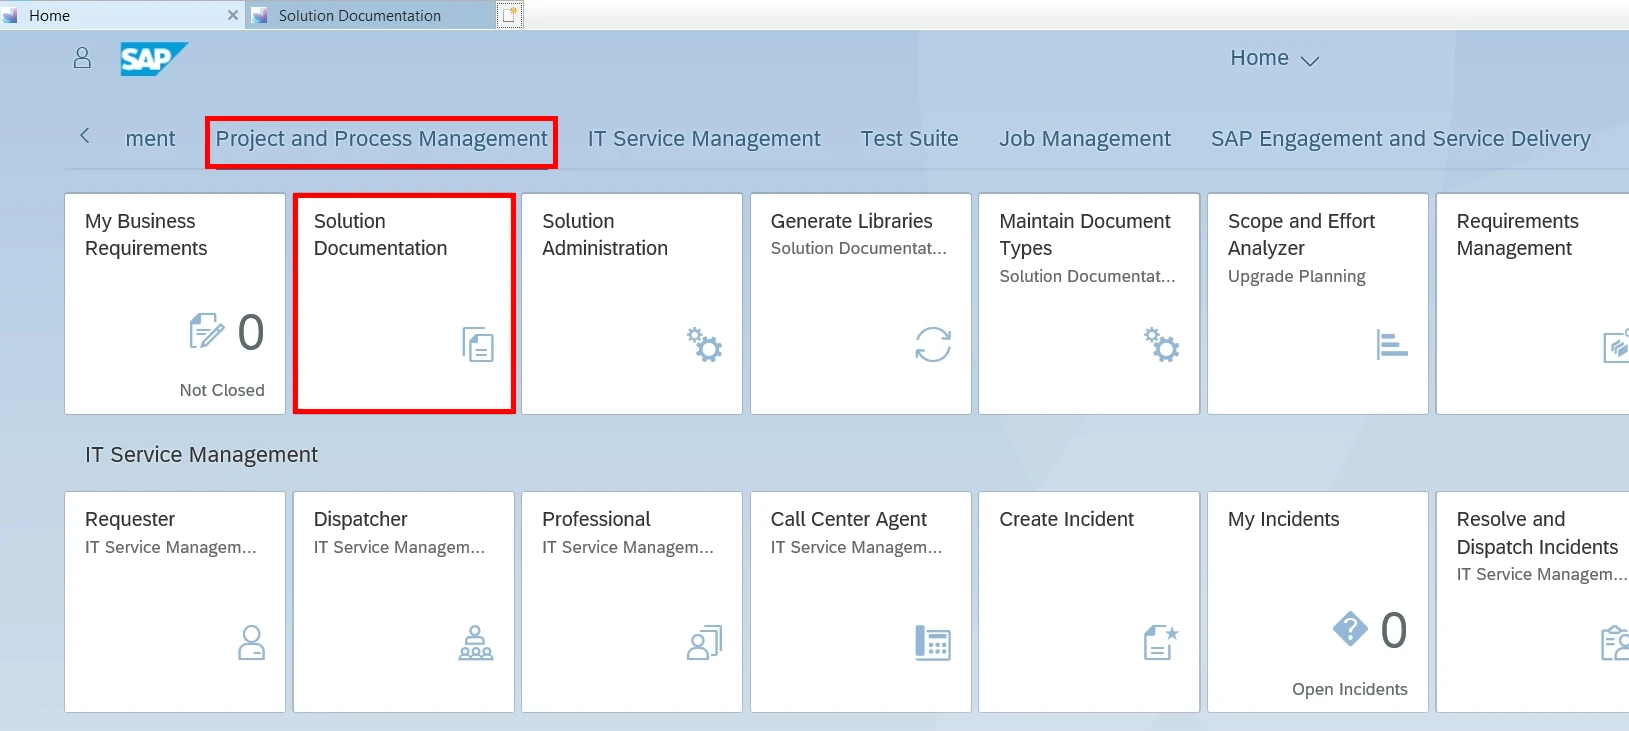The width and height of the screenshot is (1629, 731).
Task: Click the 'Upgrade Planning' subtitle
Action: [1297, 276]
